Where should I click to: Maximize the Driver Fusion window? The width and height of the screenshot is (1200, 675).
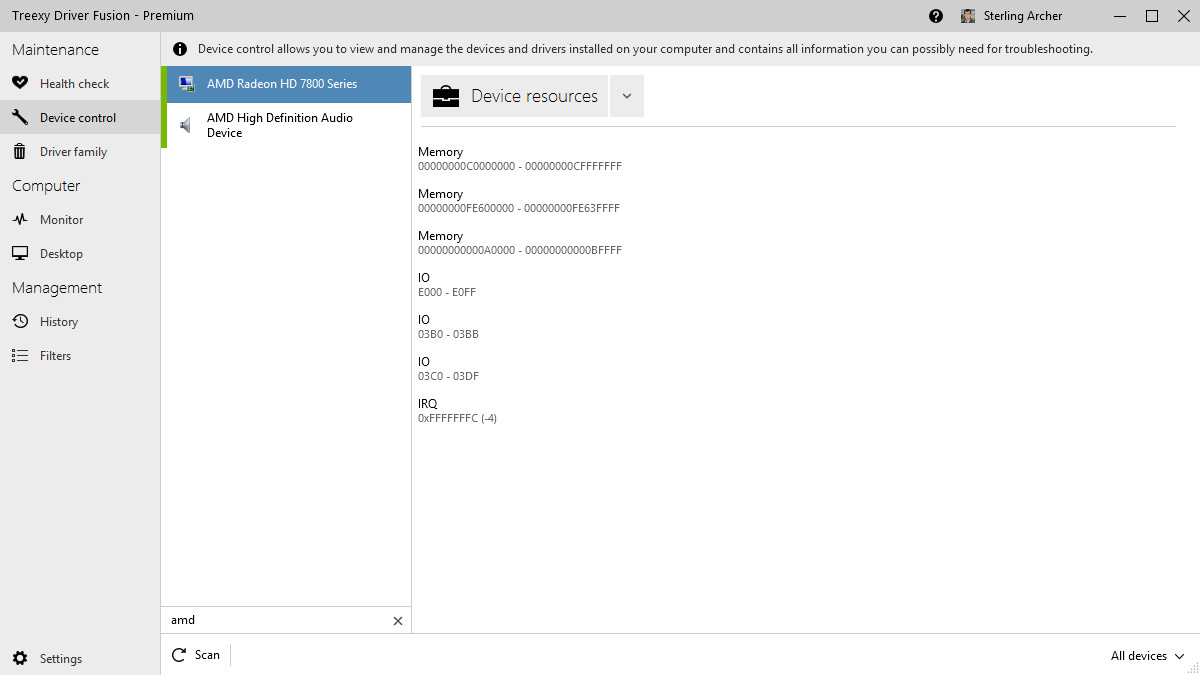coord(1152,16)
